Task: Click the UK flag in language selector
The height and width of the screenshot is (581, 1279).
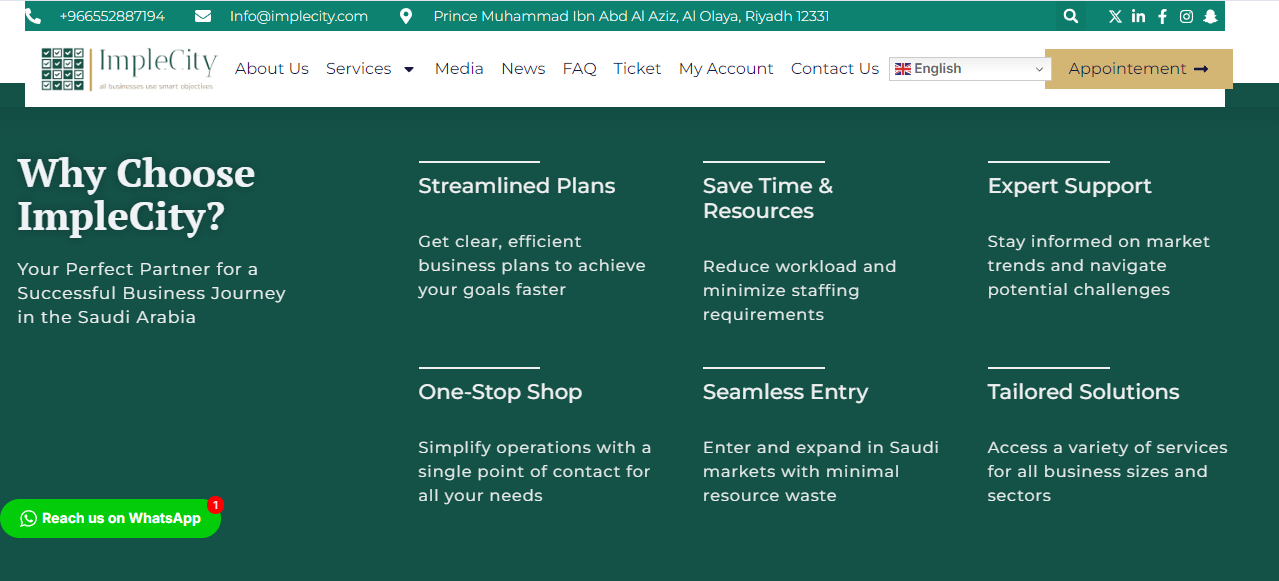Action: click(903, 69)
